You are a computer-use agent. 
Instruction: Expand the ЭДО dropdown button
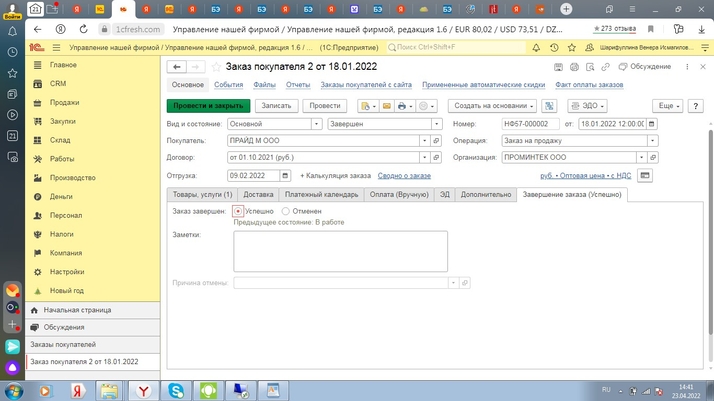(x=590, y=106)
